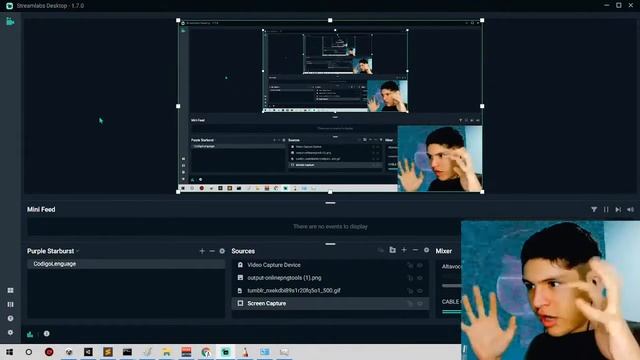Viewport: 640px width, 360px height.
Task: Click the CABLE audio level bar in Mixer
Action: (x=451, y=312)
